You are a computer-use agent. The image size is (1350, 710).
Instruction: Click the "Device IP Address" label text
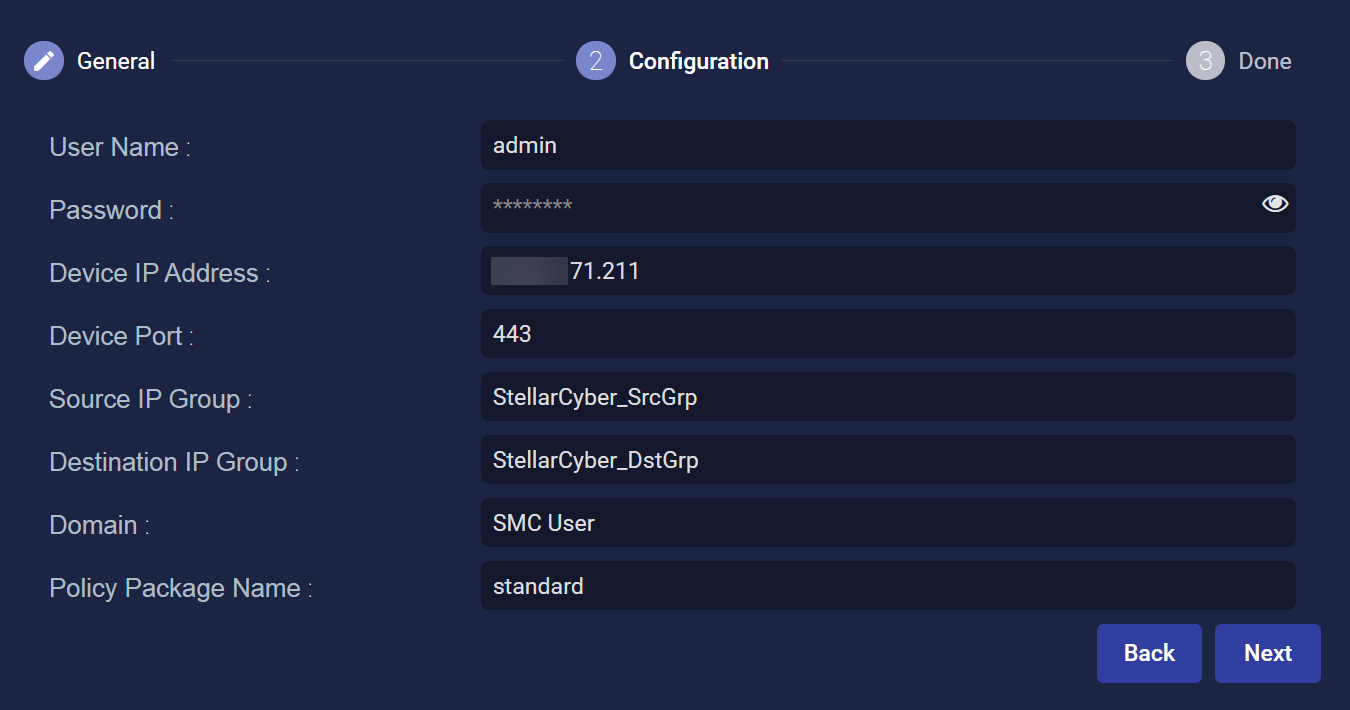click(x=159, y=273)
